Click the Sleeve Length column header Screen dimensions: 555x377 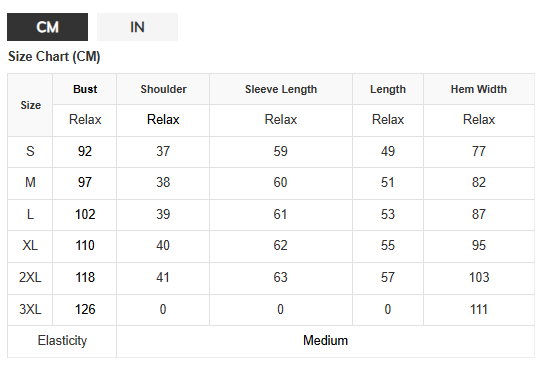[x=281, y=89]
